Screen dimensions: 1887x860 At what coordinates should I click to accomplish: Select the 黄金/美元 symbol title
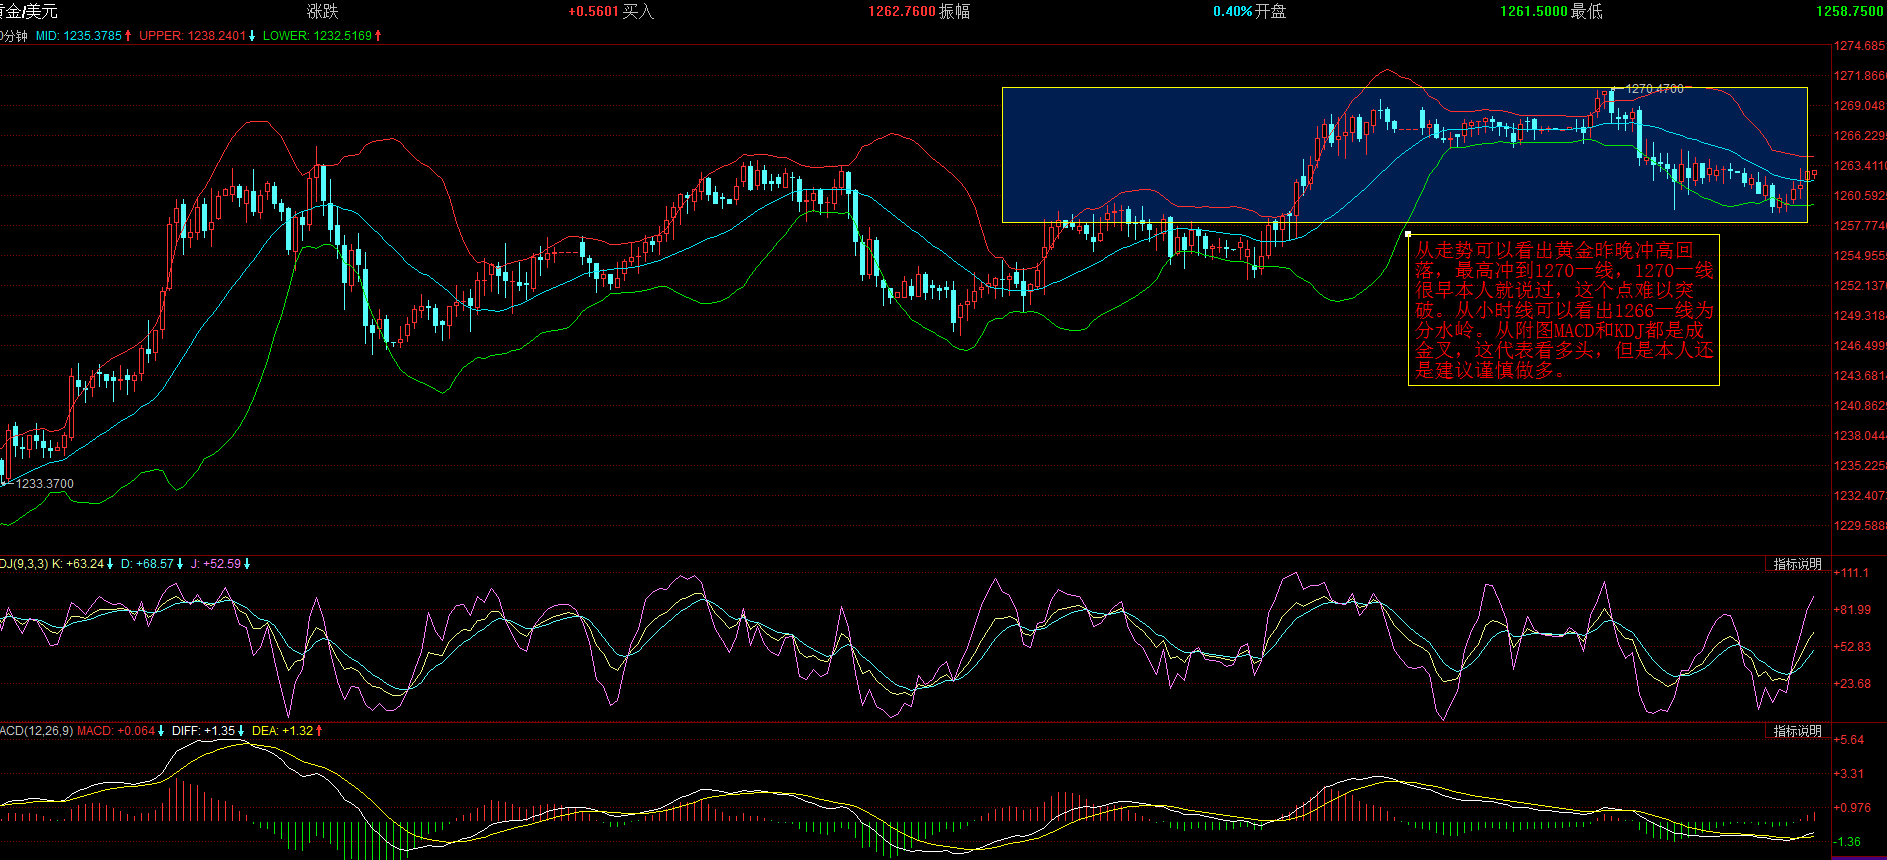28,11
